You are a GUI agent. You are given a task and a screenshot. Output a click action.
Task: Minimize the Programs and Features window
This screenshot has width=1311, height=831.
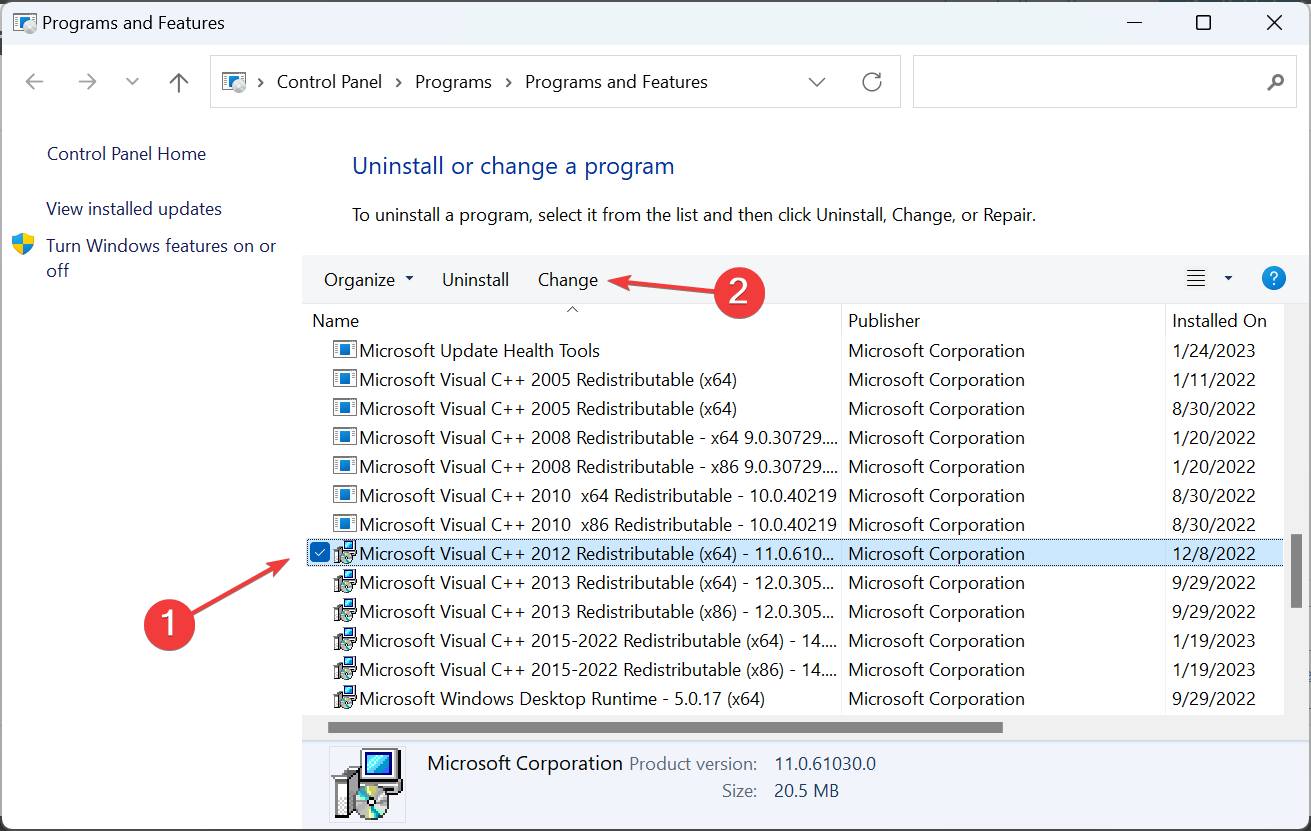[1134, 23]
